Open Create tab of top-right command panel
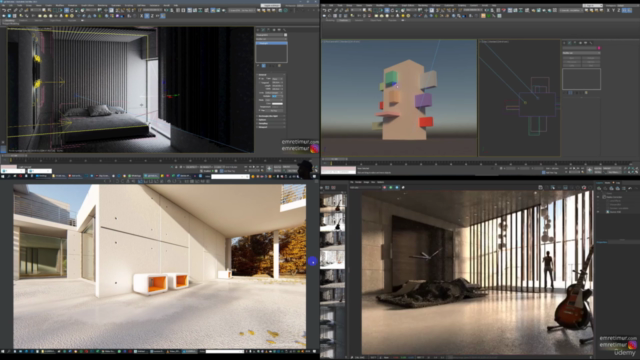 point(564,43)
